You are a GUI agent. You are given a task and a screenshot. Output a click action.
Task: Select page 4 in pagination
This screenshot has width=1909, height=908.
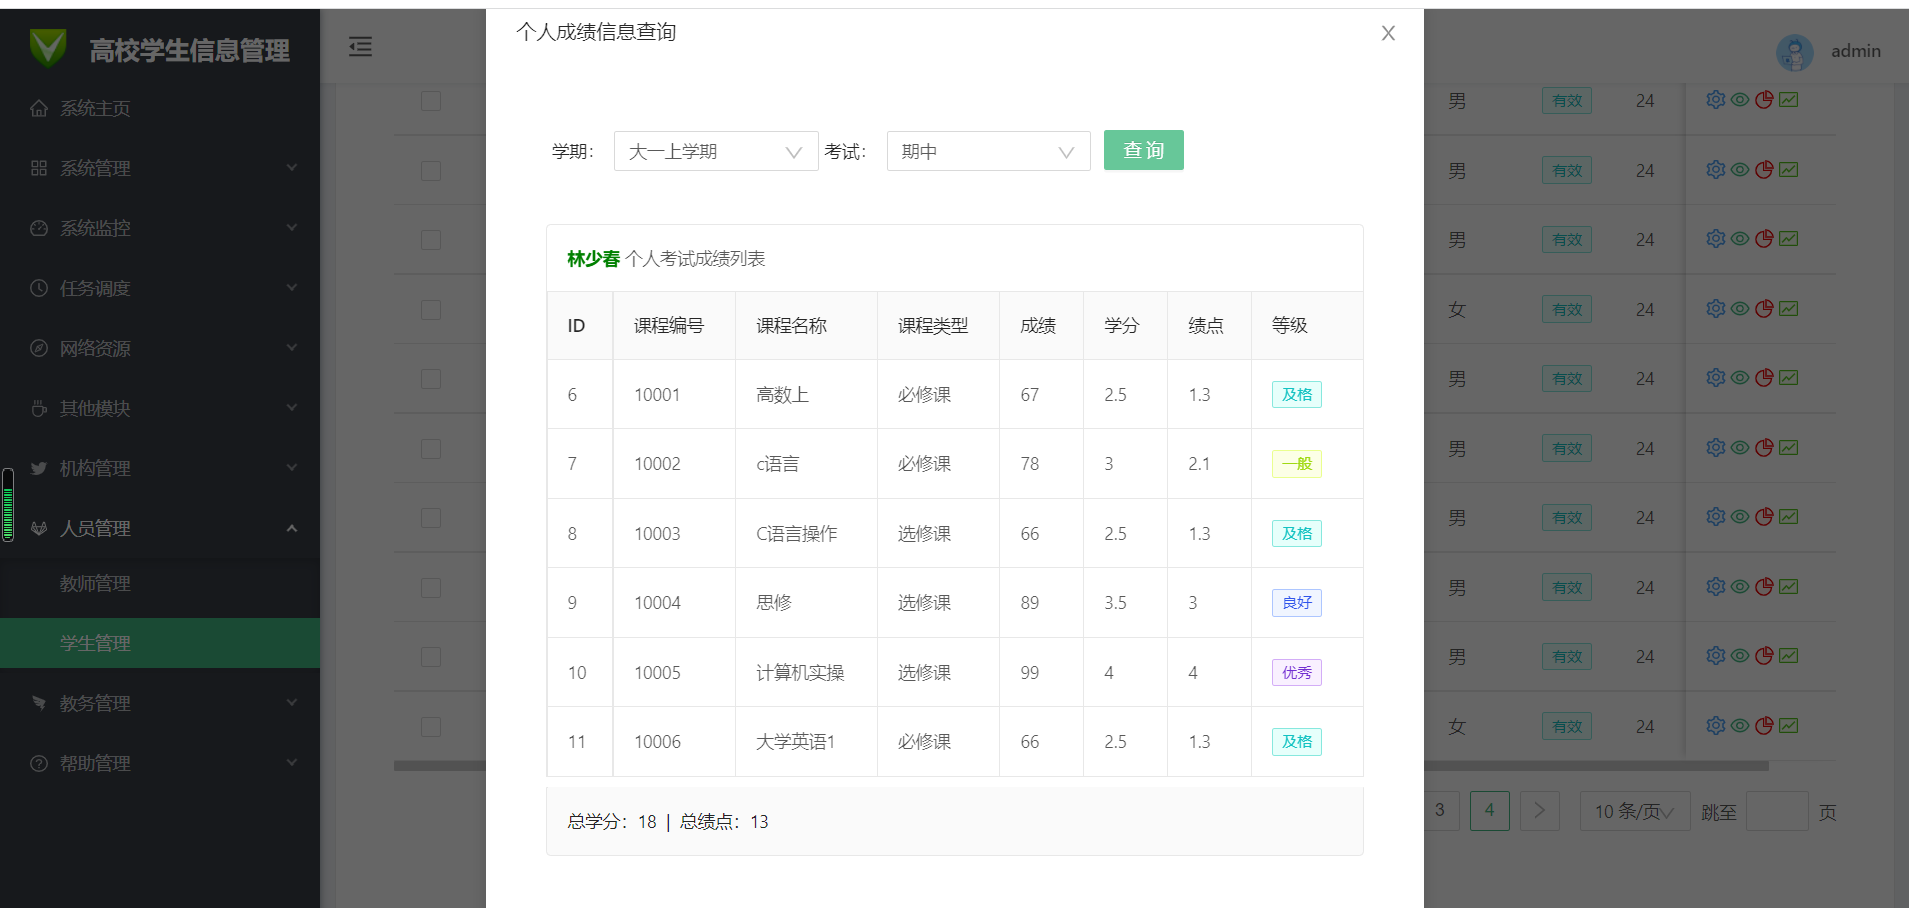[x=1490, y=811]
